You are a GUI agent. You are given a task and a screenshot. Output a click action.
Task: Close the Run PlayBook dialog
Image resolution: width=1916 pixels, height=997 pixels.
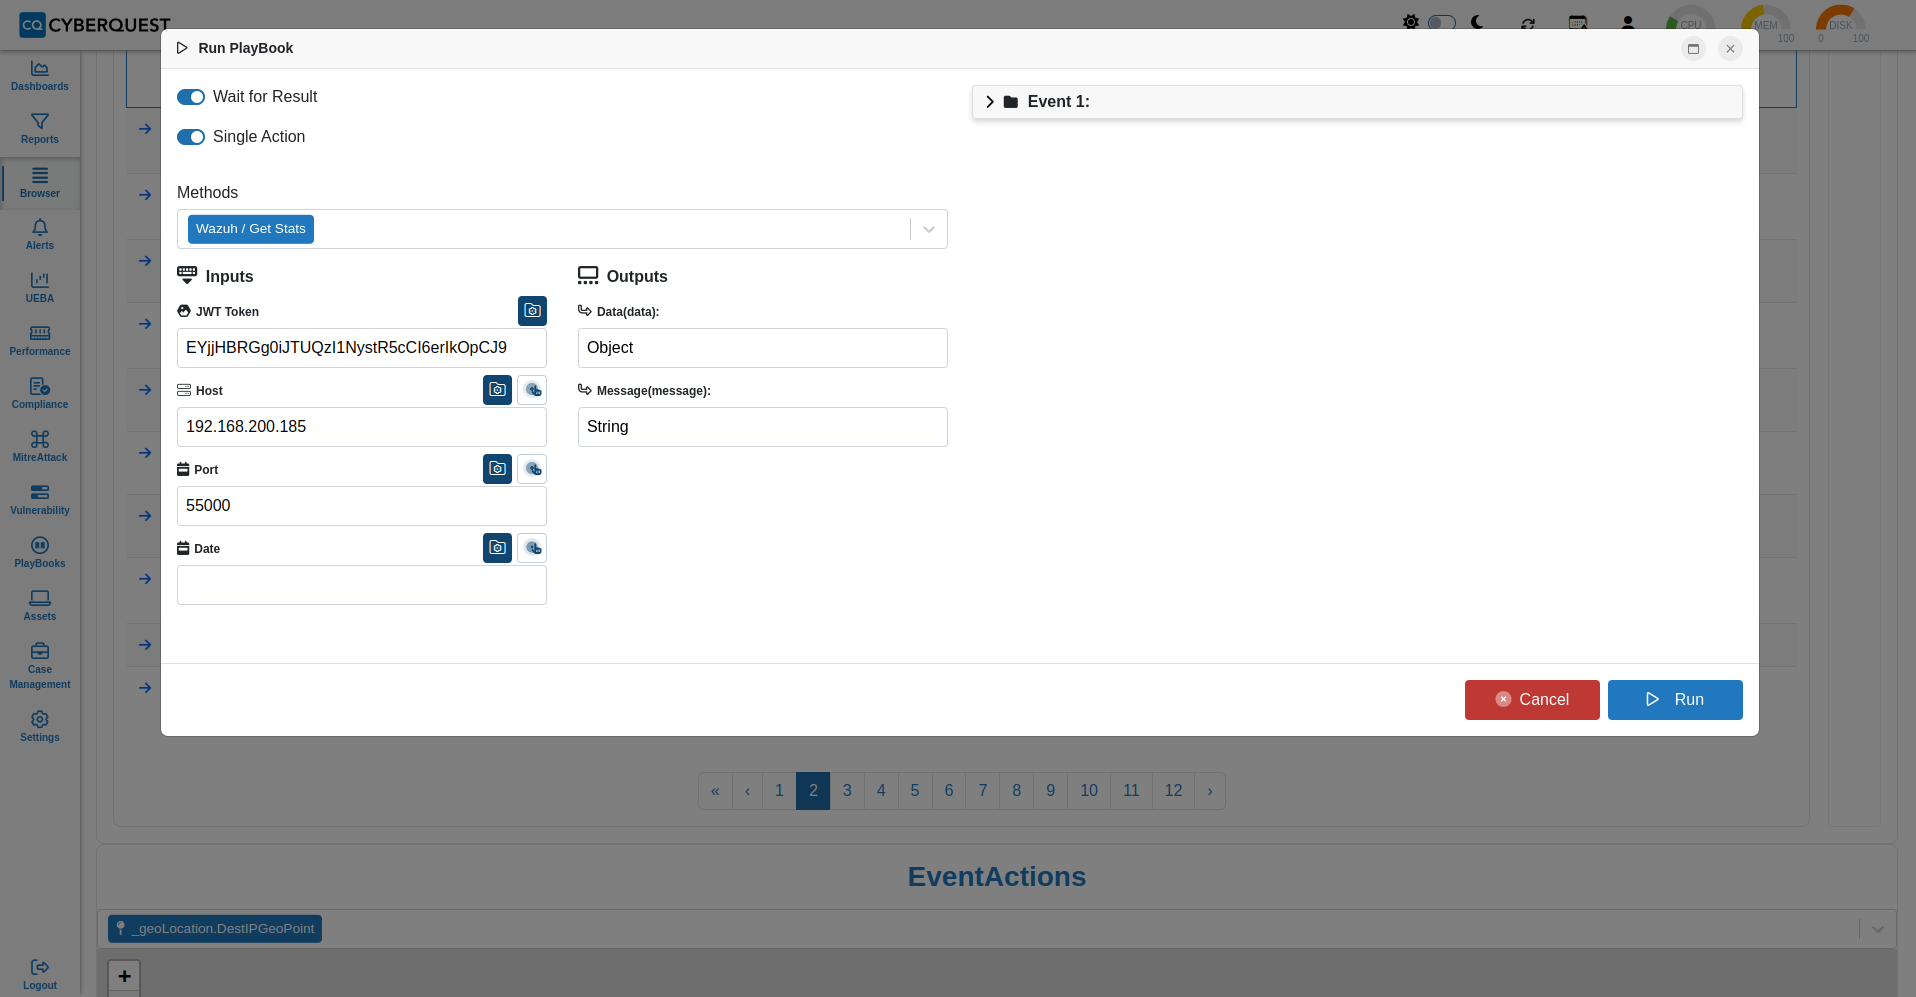[x=1730, y=48]
